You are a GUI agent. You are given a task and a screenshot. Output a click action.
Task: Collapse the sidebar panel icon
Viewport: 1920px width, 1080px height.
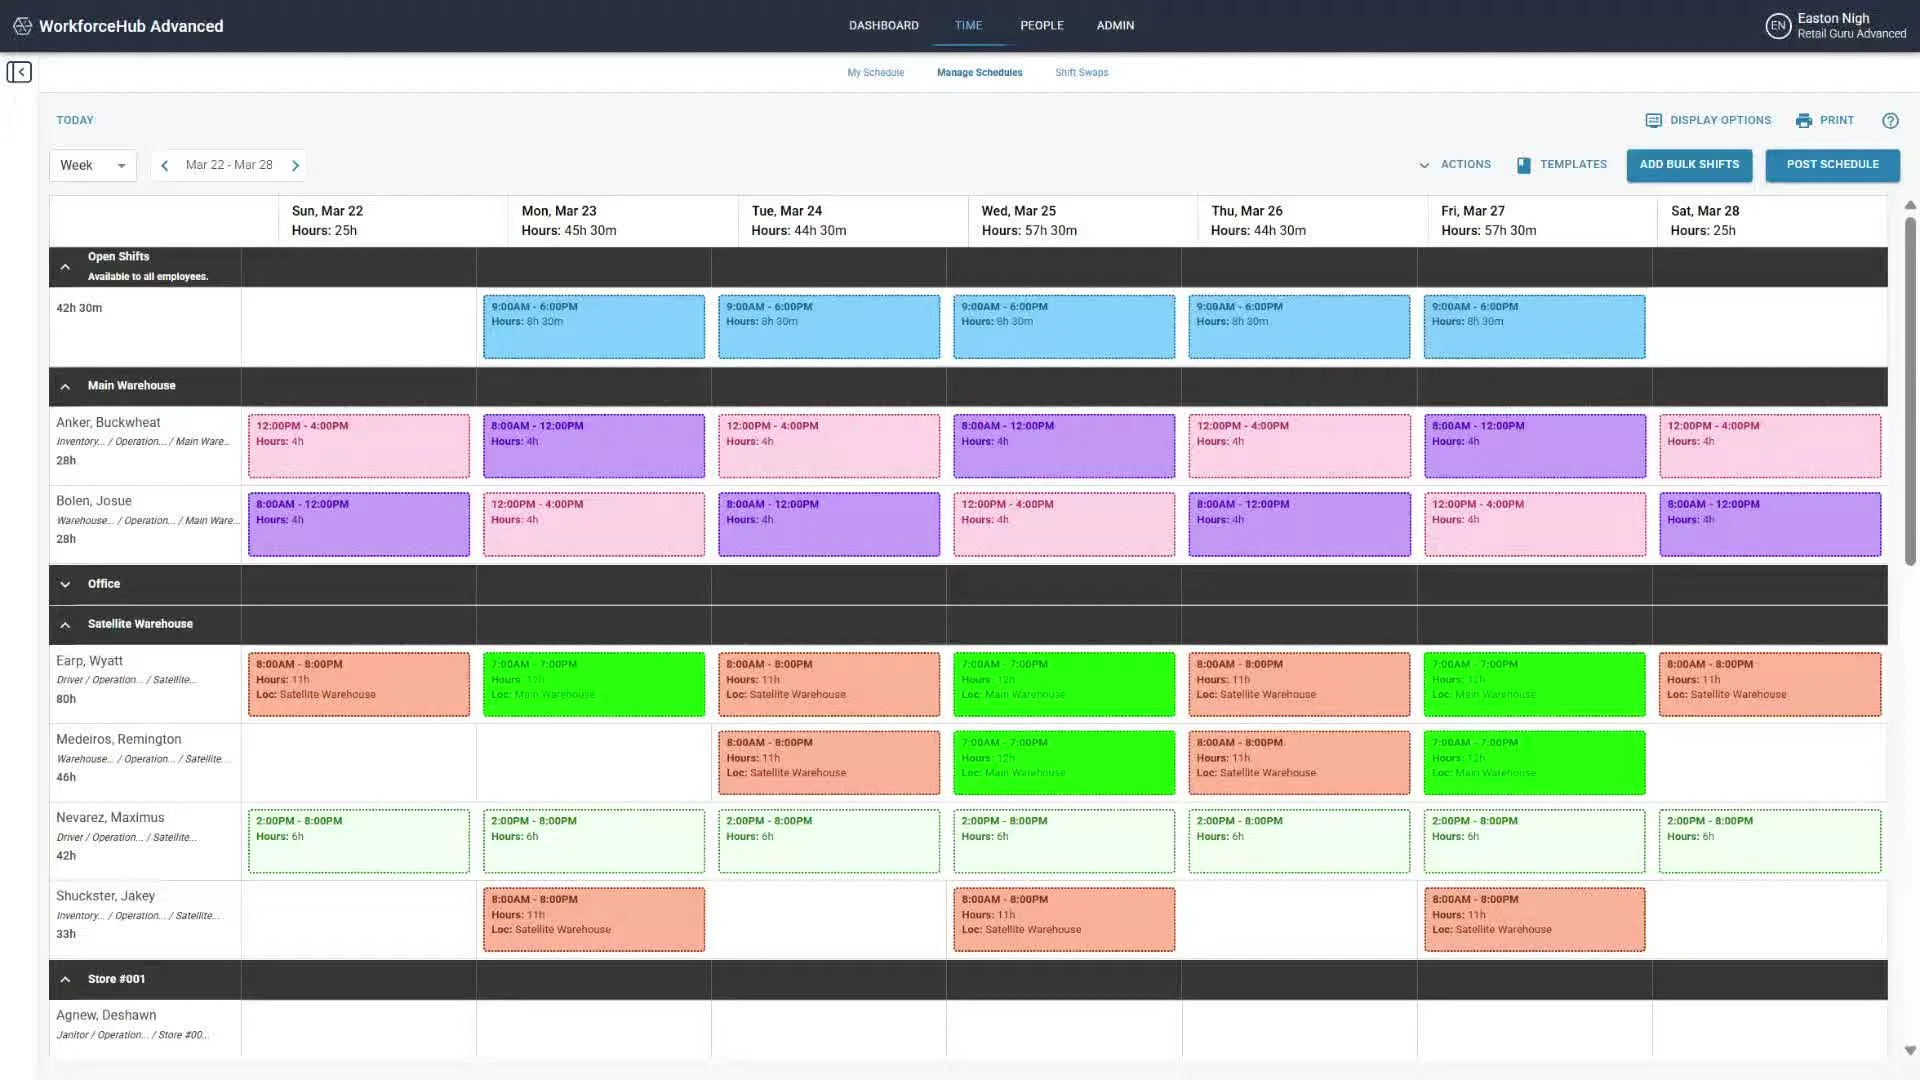tap(19, 72)
